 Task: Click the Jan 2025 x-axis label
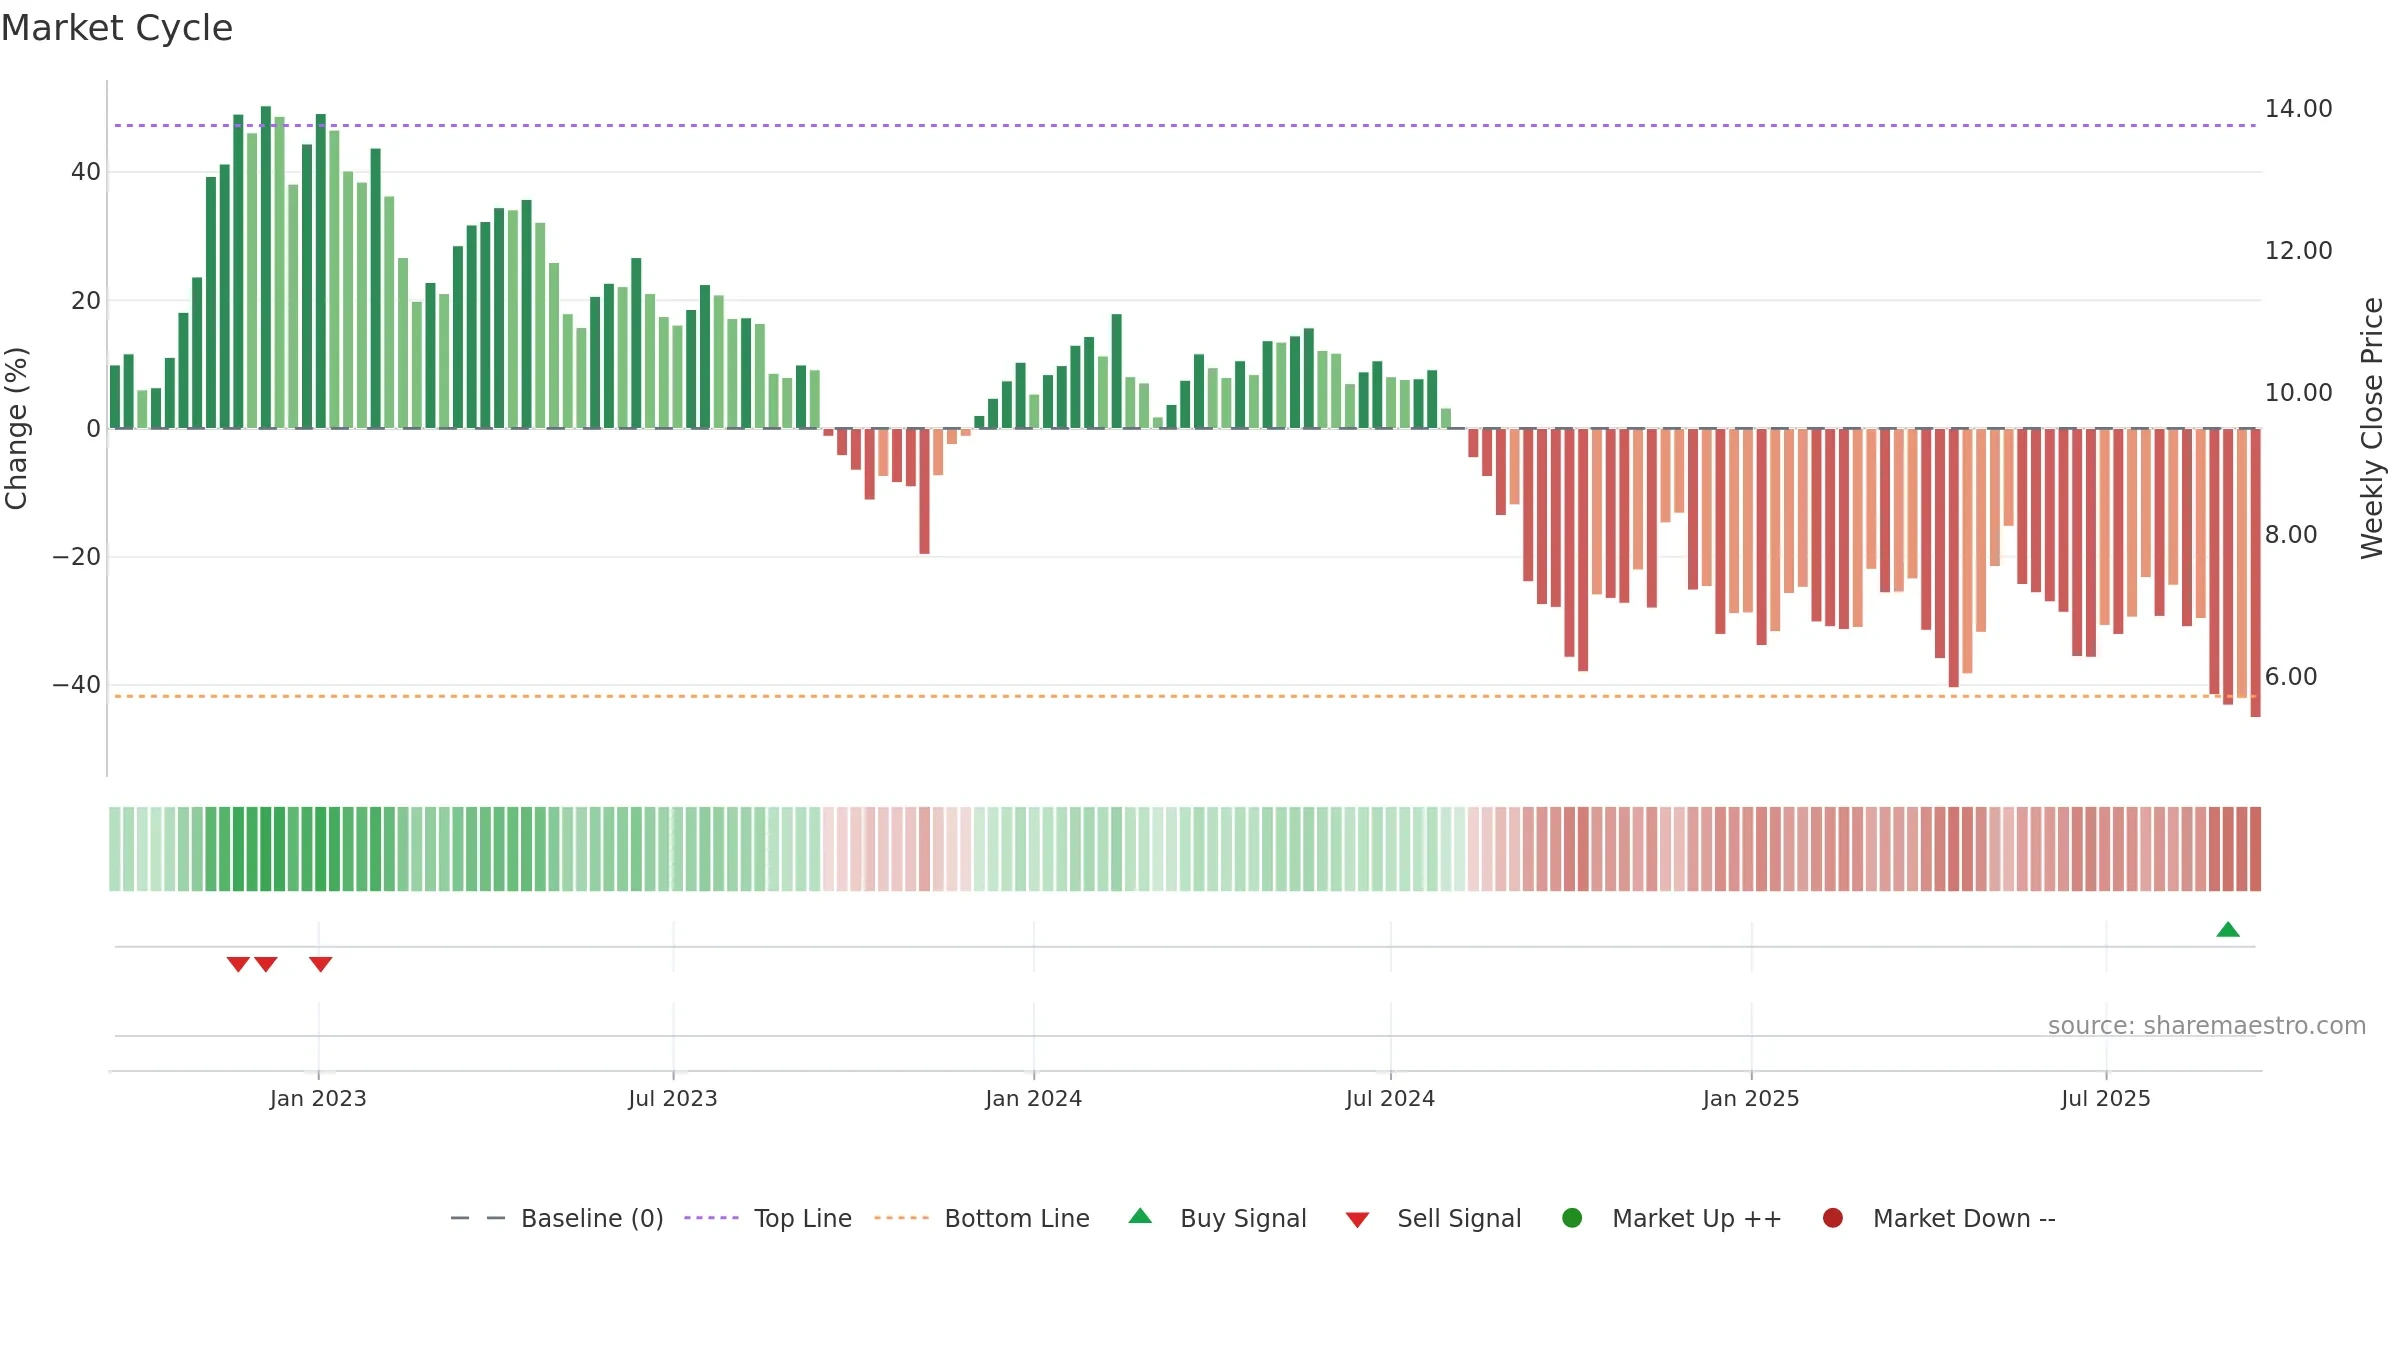[1751, 1098]
